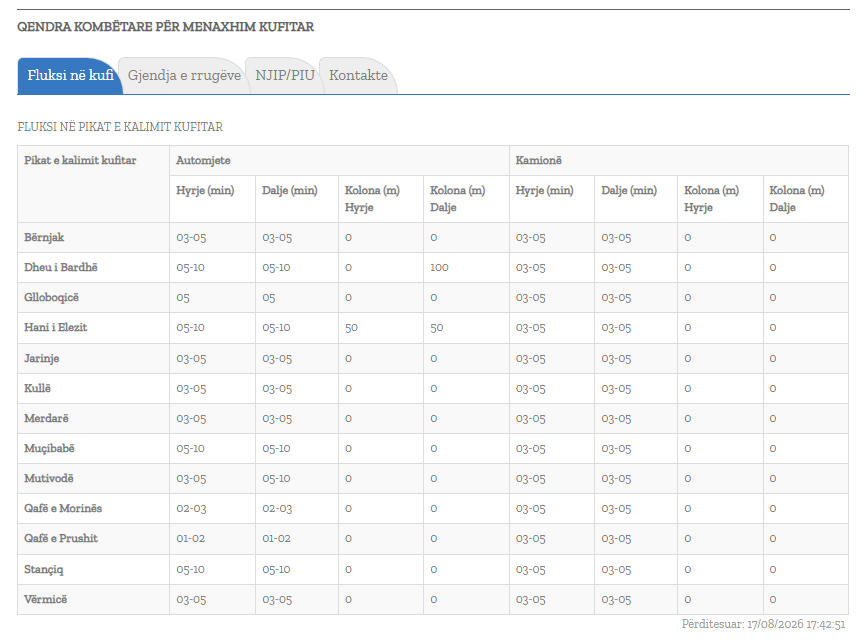
Task: Go to the Kontakte tab
Action: click(x=358, y=75)
